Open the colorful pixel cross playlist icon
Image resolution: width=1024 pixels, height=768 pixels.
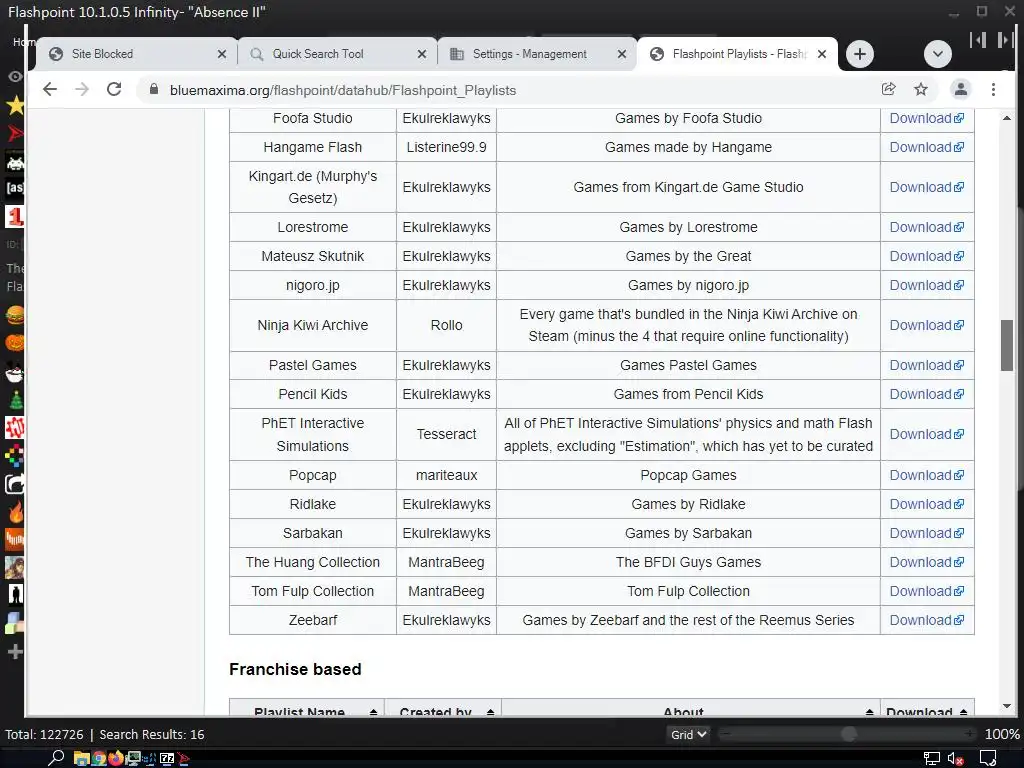[x=14, y=455]
